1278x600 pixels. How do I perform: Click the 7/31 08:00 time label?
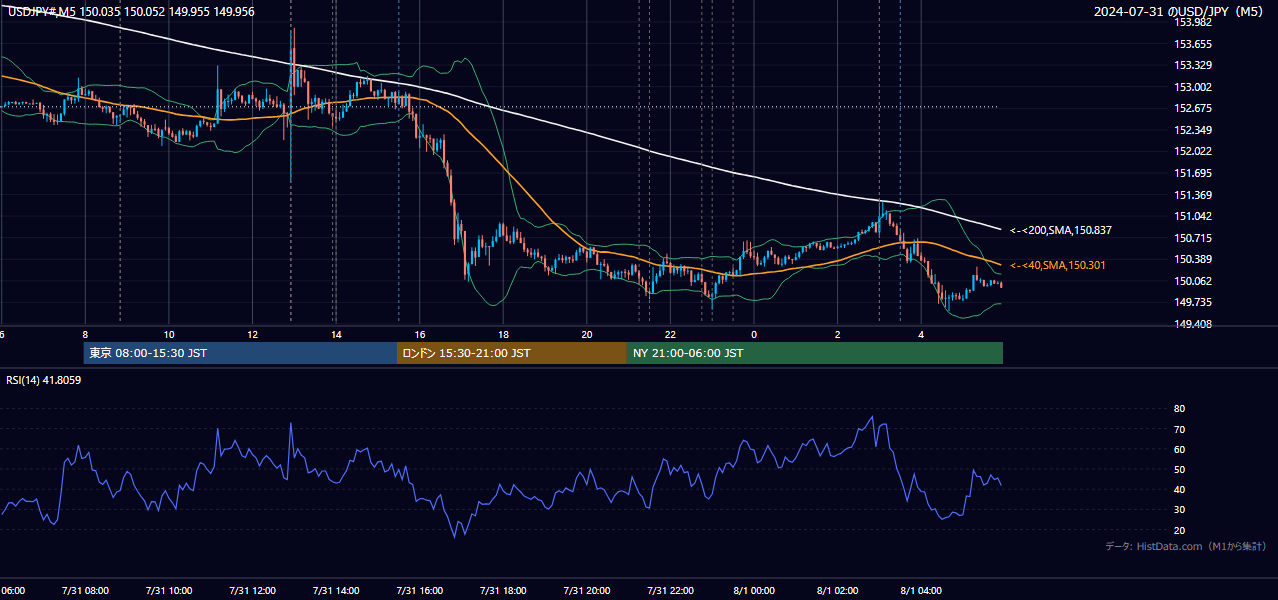(x=85, y=590)
